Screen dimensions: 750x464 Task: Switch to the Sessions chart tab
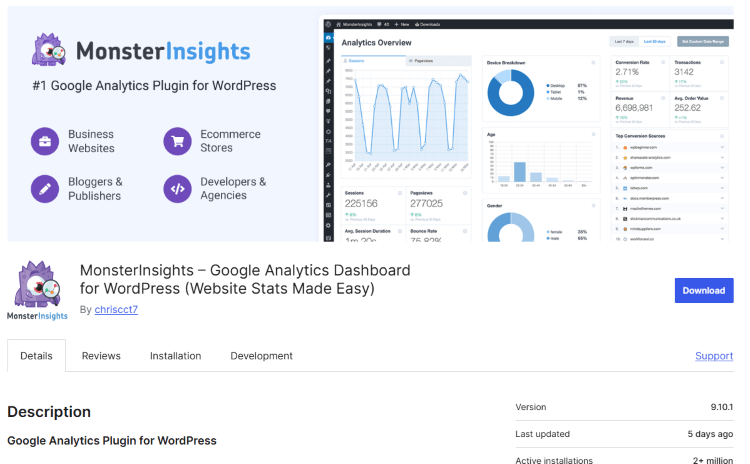click(x=373, y=61)
